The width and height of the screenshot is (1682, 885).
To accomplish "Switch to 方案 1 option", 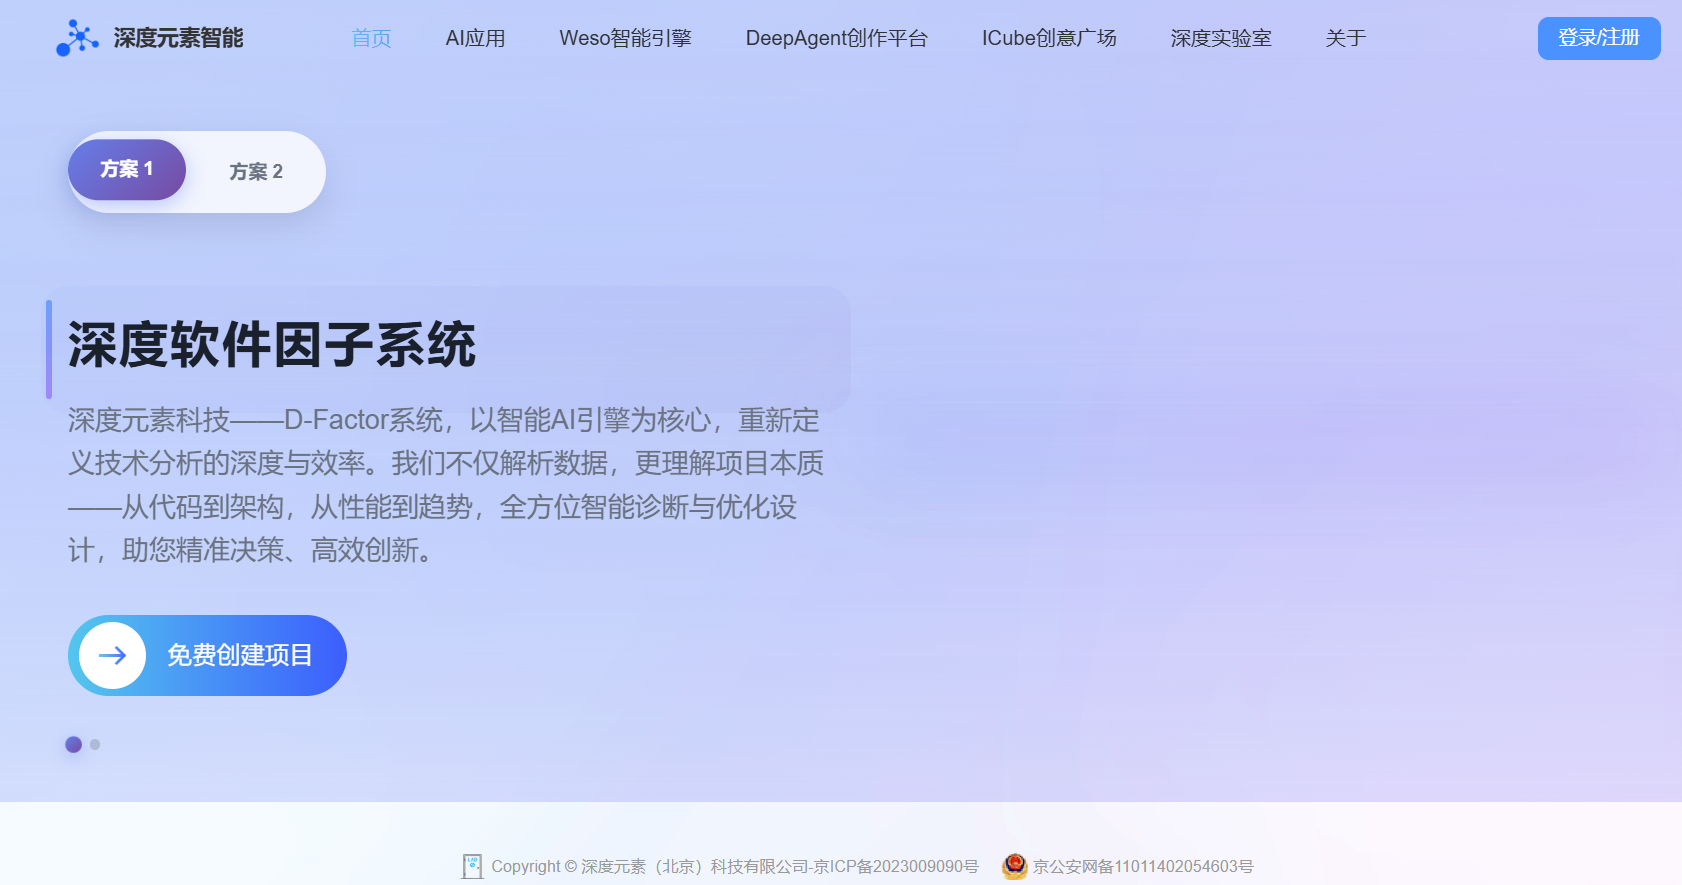I will (x=127, y=170).
